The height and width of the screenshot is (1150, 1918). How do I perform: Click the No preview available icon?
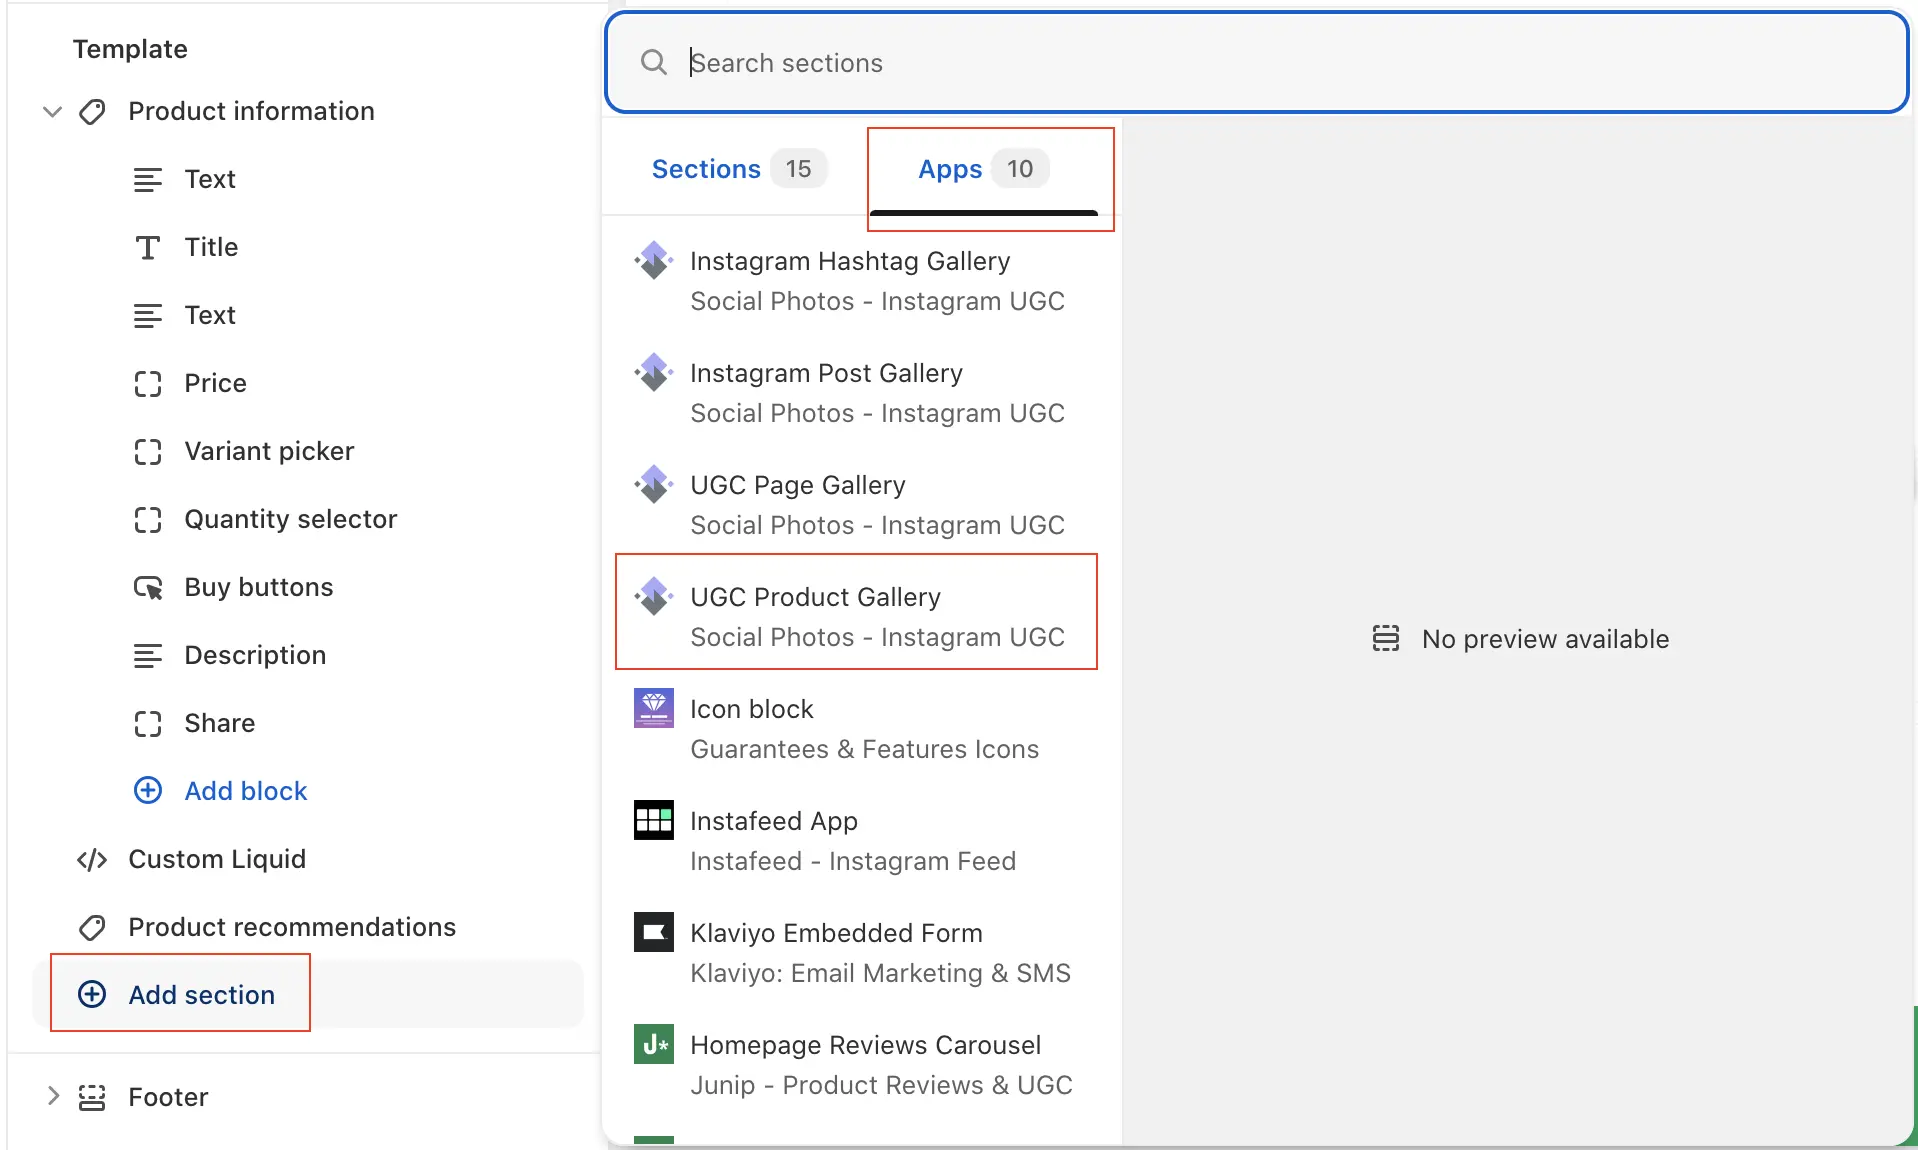pos(1386,639)
